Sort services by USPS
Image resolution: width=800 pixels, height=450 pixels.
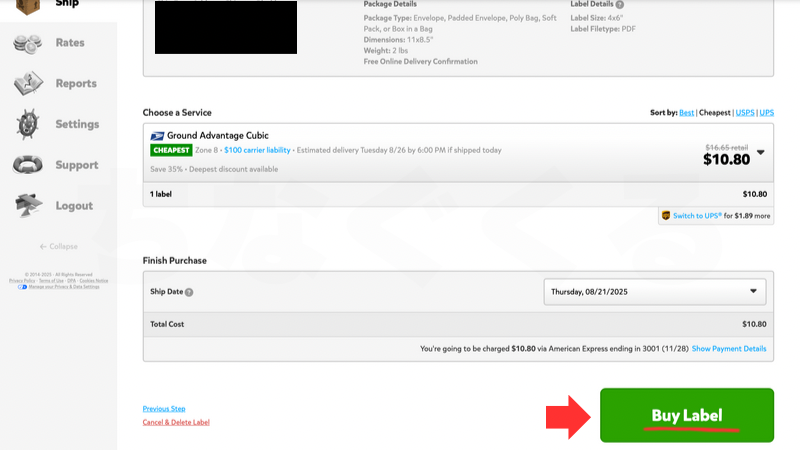pyautogui.click(x=745, y=113)
